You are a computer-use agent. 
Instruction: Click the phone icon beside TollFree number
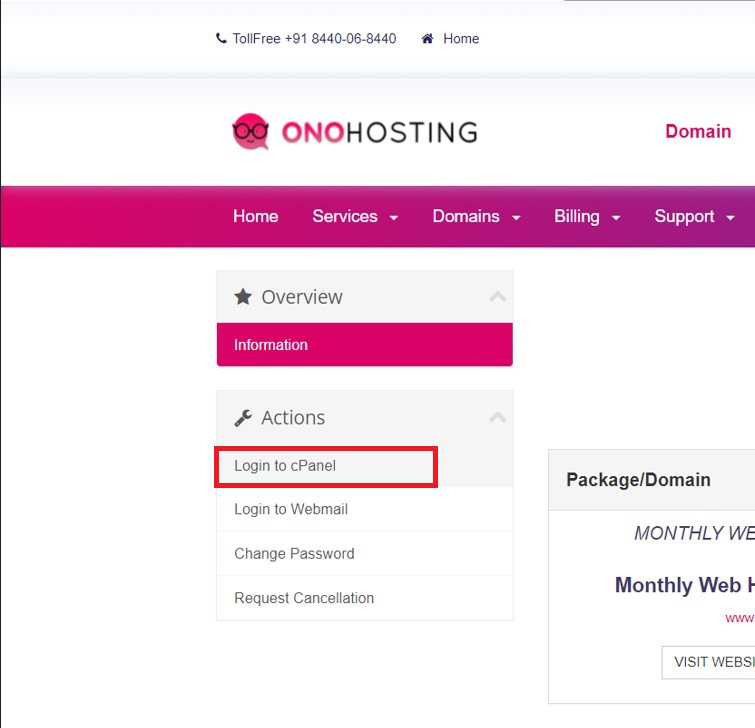(x=221, y=39)
